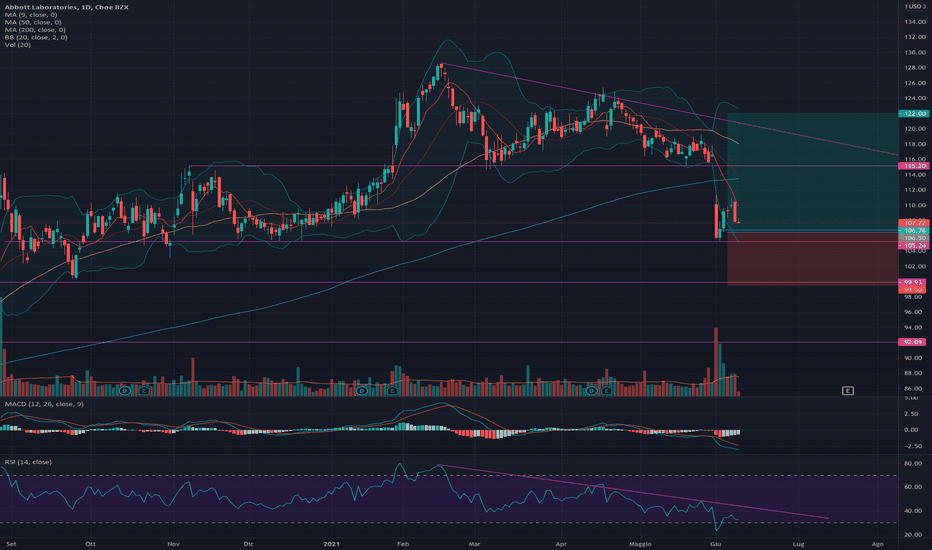This screenshot has height=550, width=932.
Task: Select the red stop-loss zone
Action: (x=813, y=259)
